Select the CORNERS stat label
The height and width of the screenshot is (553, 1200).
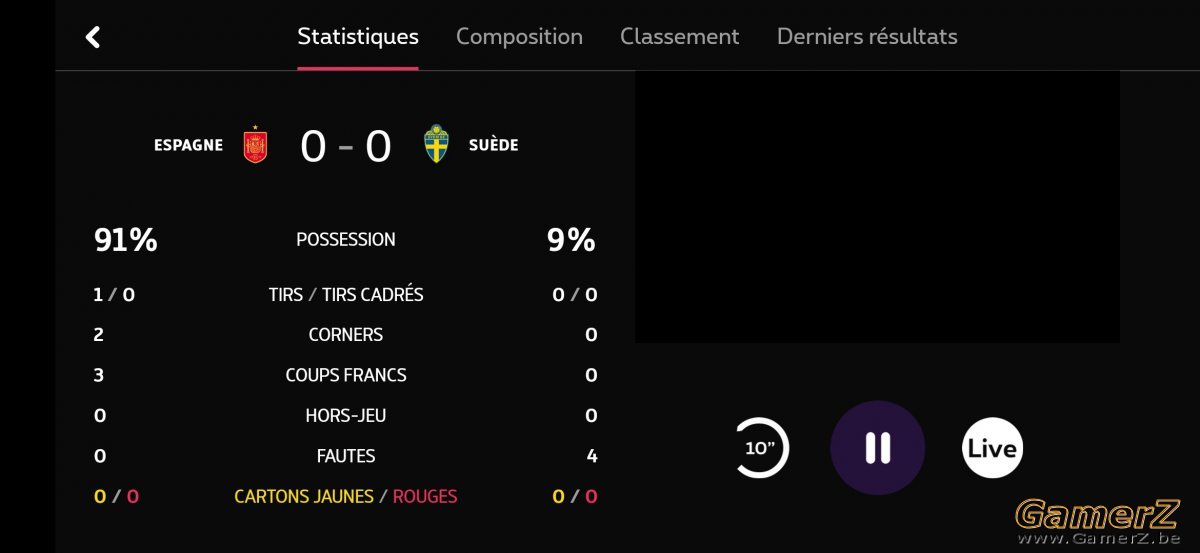pyautogui.click(x=346, y=335)
